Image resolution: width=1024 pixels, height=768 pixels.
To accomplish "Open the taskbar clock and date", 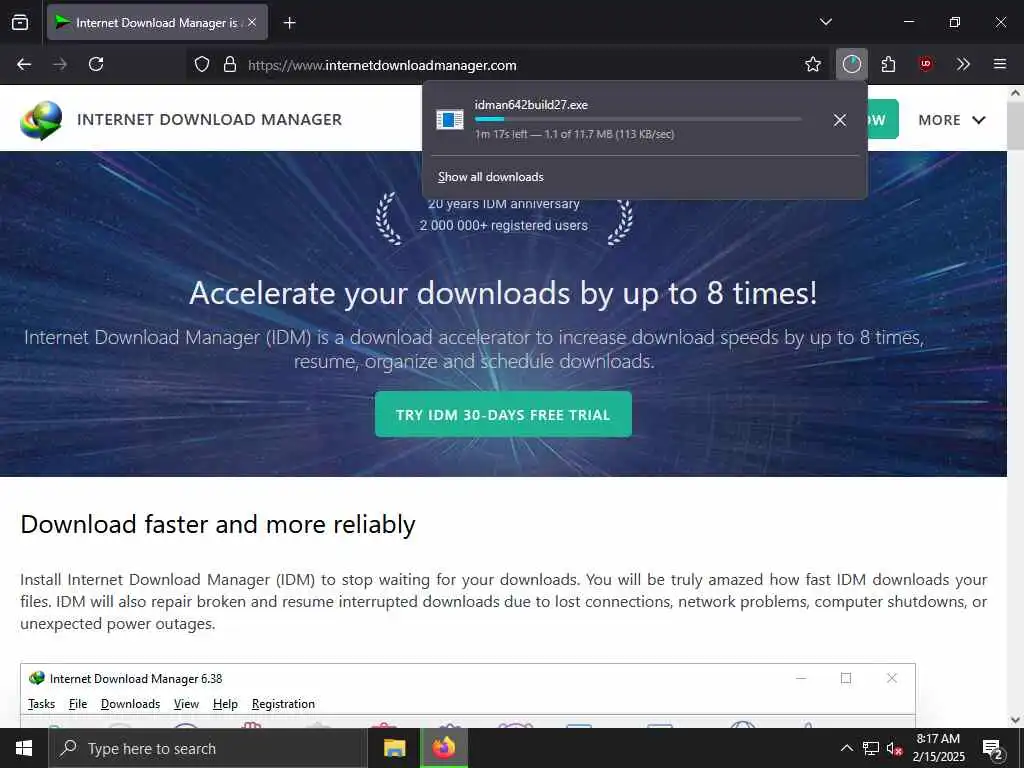I will 938,748.
